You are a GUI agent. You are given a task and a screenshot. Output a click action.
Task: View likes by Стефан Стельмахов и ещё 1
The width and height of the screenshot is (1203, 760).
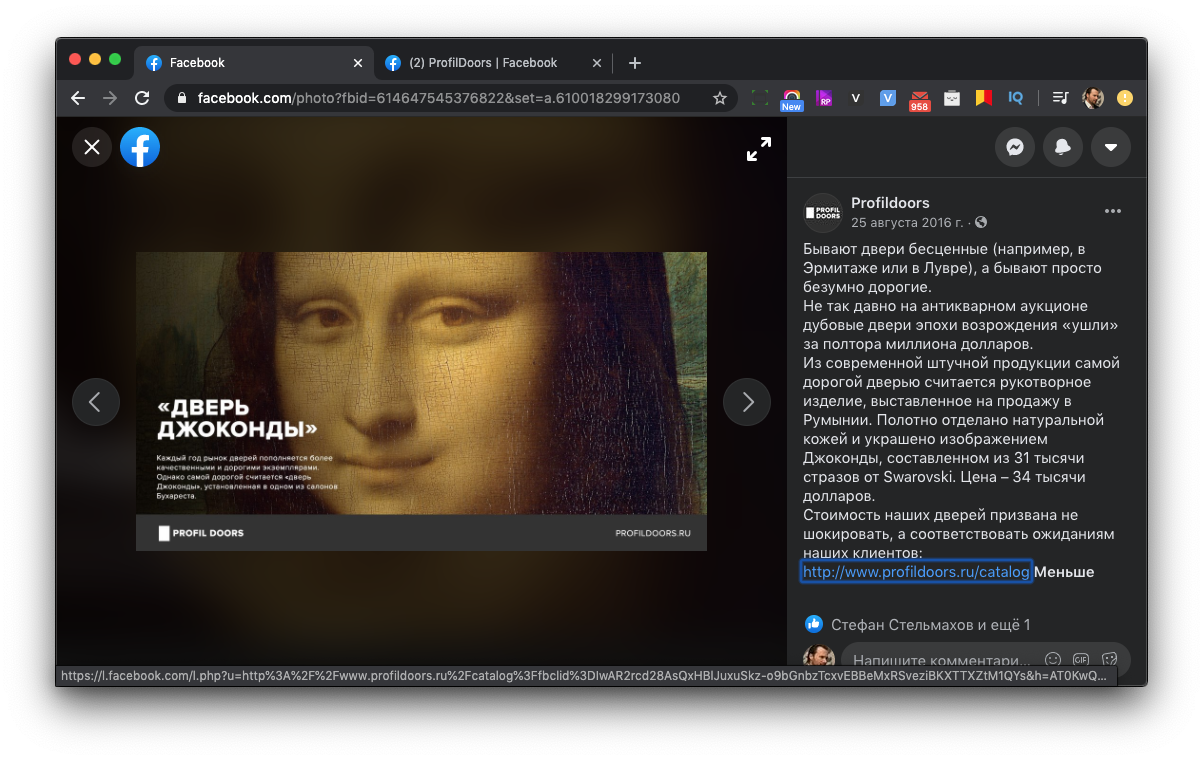click(x=931, y=625)
